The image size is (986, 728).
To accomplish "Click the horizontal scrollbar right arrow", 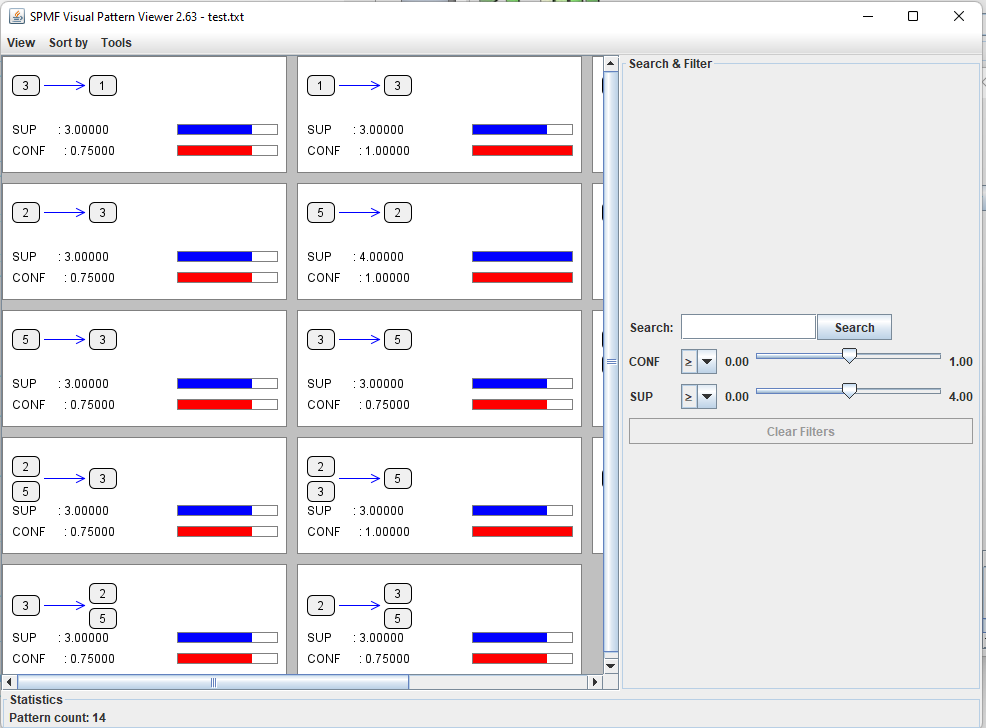I will tap(595, 682).
